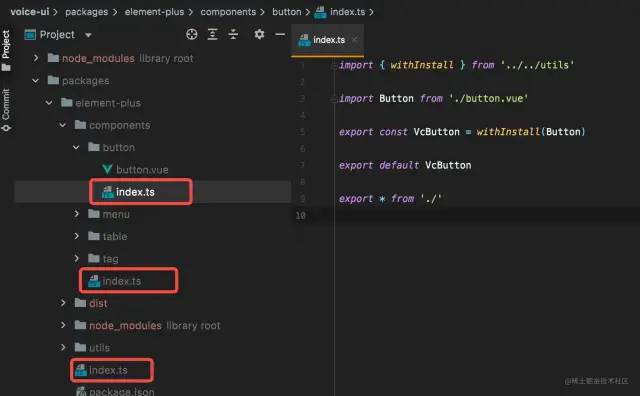Select the menu folder row

click(153, 214)
